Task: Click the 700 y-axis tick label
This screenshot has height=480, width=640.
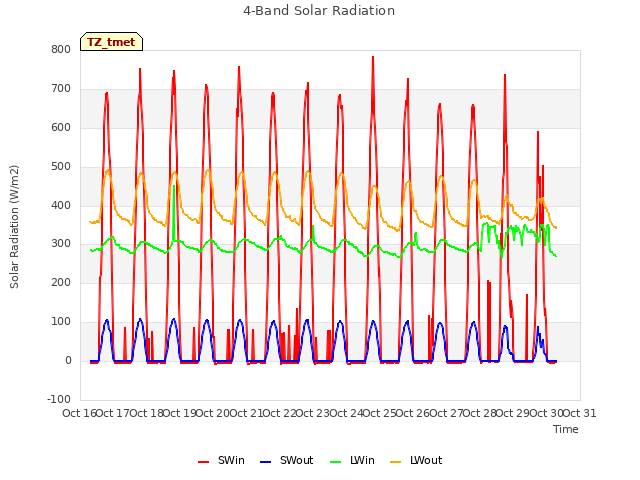Action: 61,88
